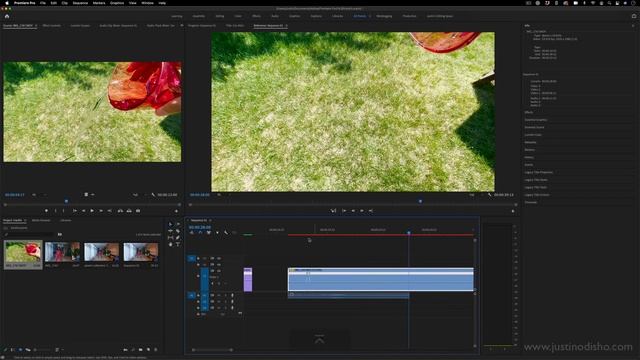Select the Slip tool

click(x=171, y=238)
